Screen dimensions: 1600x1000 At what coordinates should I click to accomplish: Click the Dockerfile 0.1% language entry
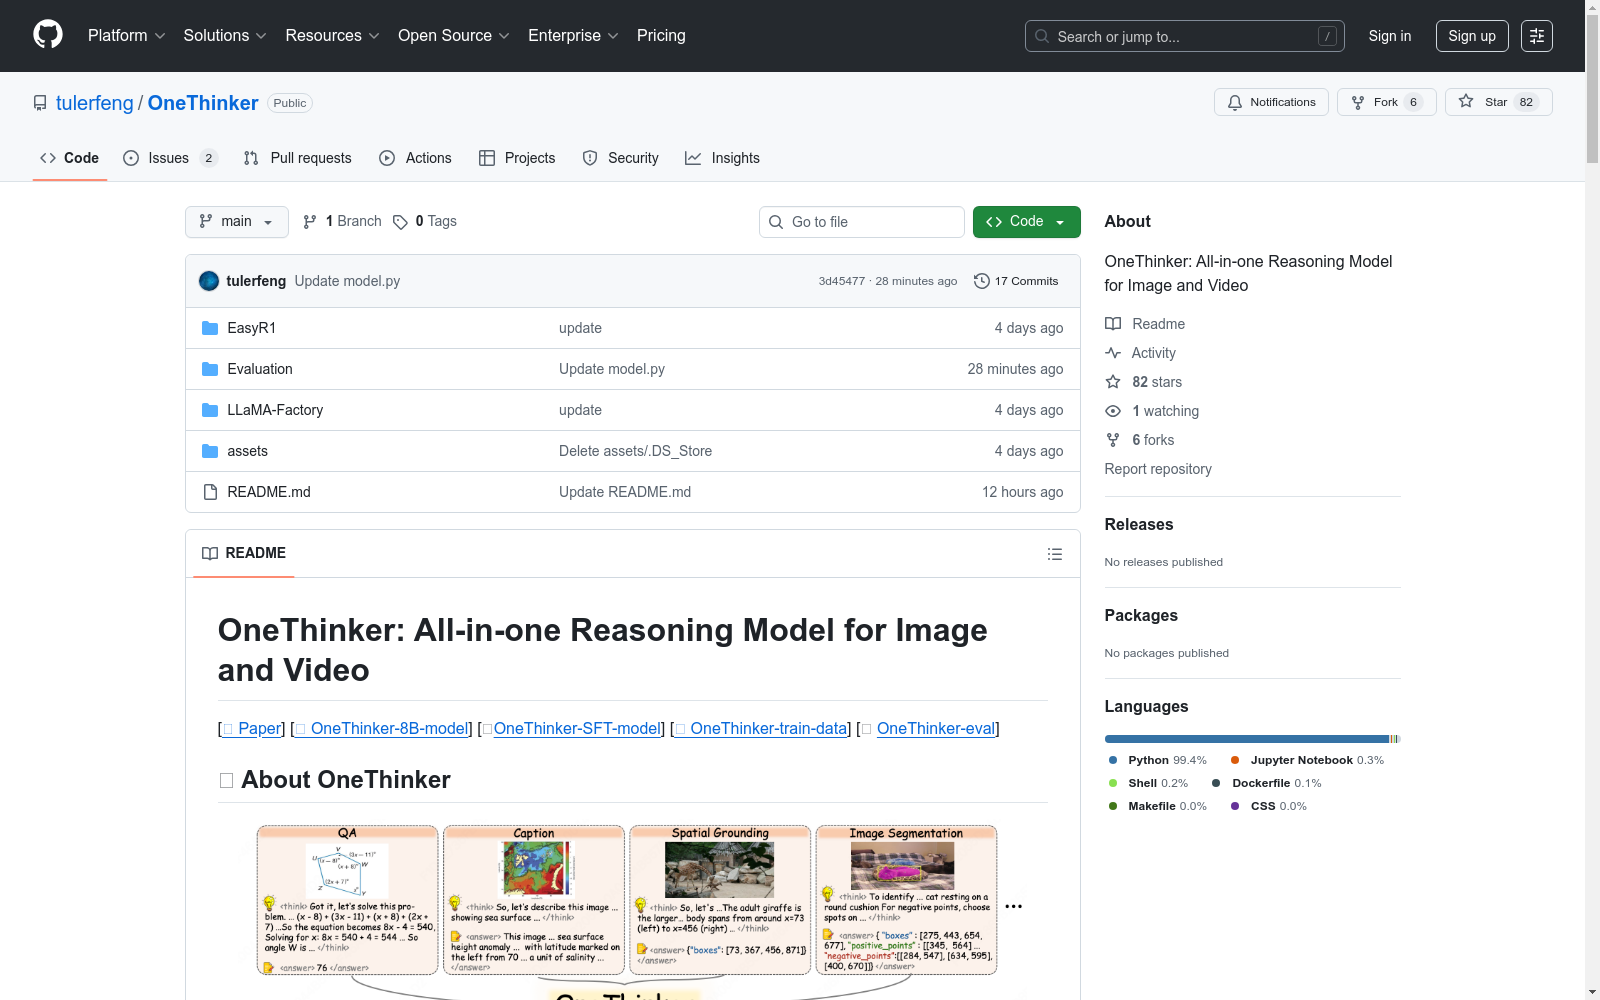point(1267,783)
